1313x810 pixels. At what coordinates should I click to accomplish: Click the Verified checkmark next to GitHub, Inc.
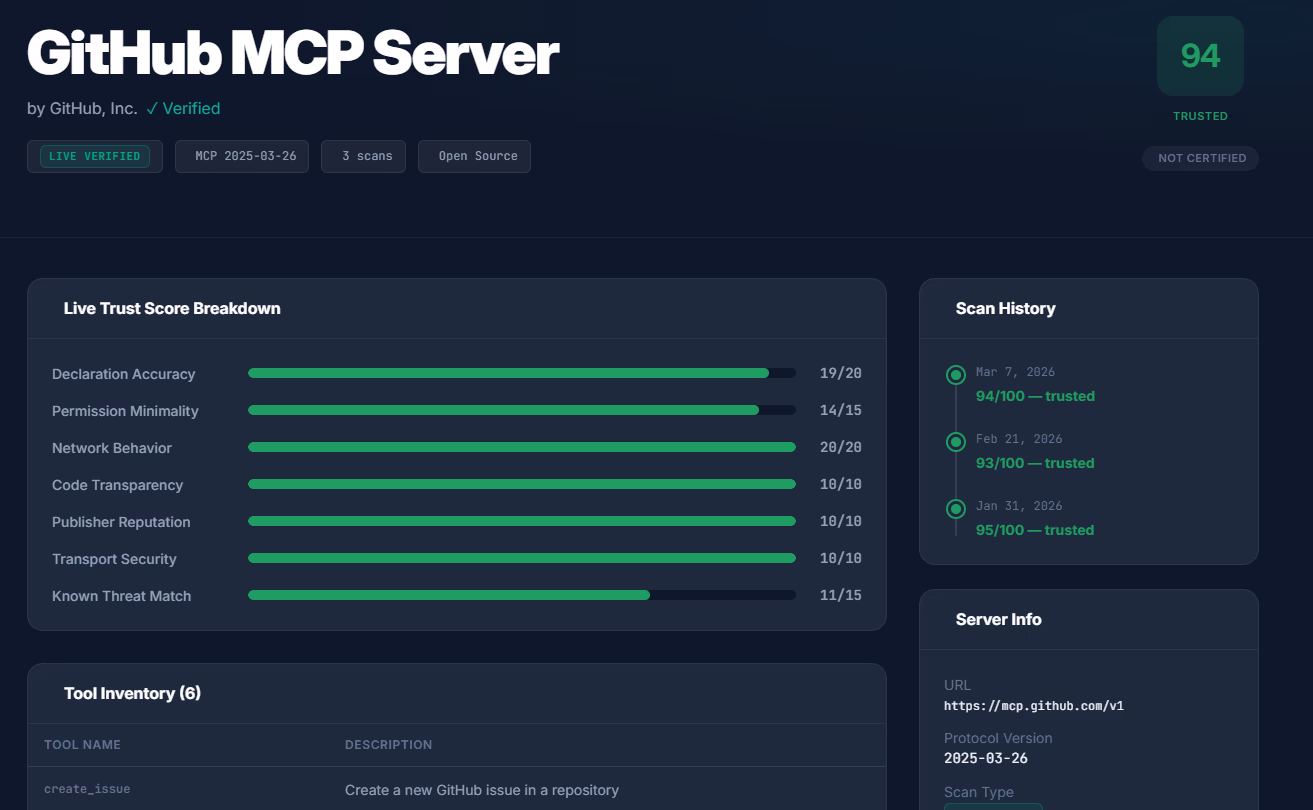click(183, 108)
